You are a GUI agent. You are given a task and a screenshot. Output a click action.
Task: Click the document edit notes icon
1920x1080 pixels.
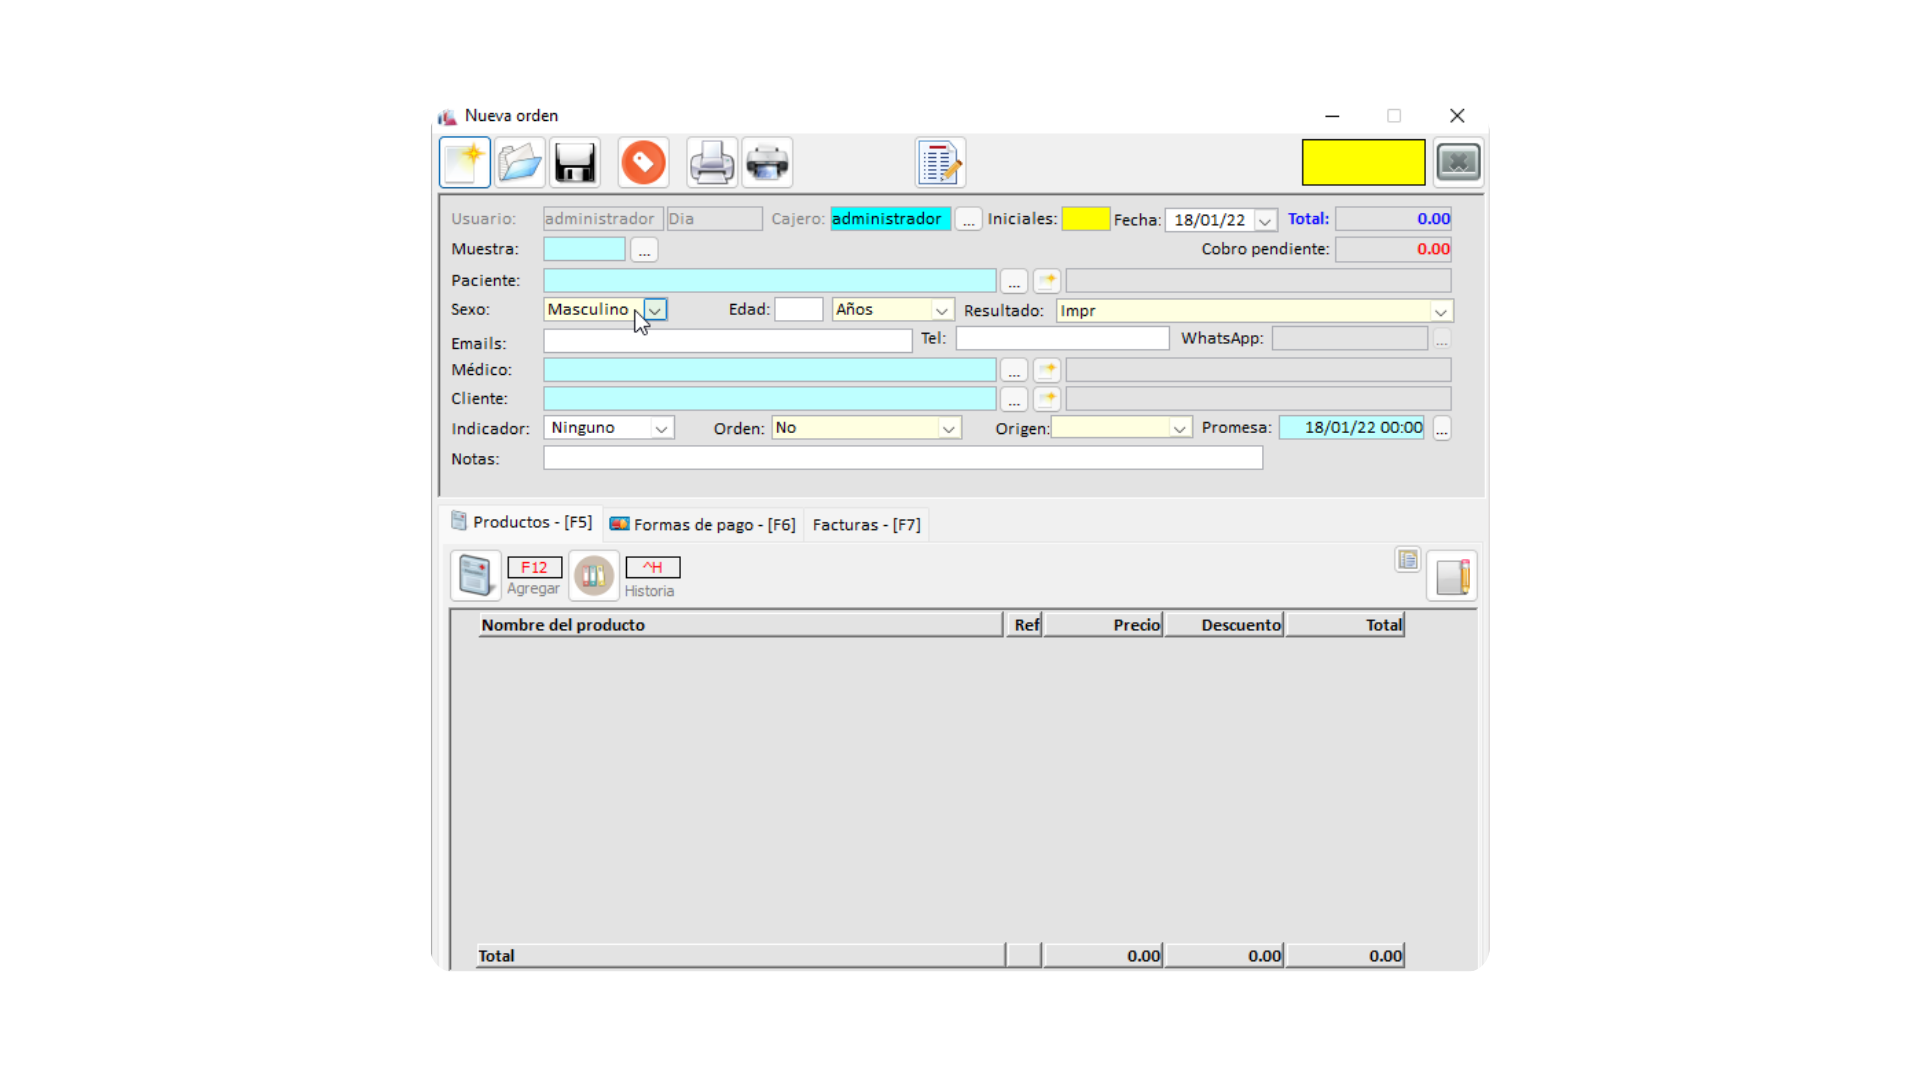click(x=940, y=163)
